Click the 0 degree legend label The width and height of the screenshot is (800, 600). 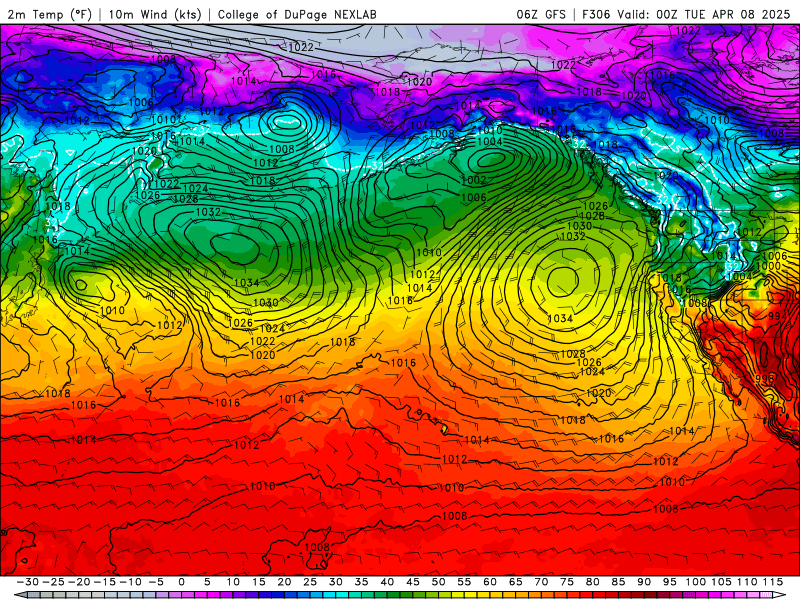[182, 582]
